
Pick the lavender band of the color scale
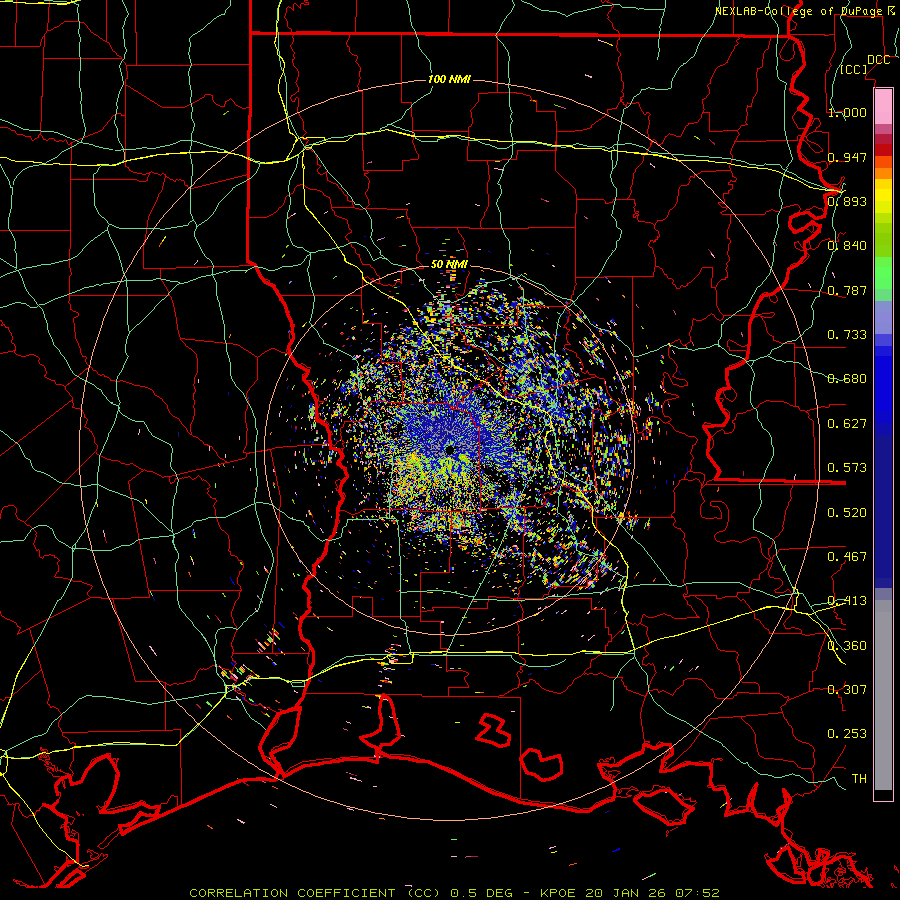coord(883,318)
